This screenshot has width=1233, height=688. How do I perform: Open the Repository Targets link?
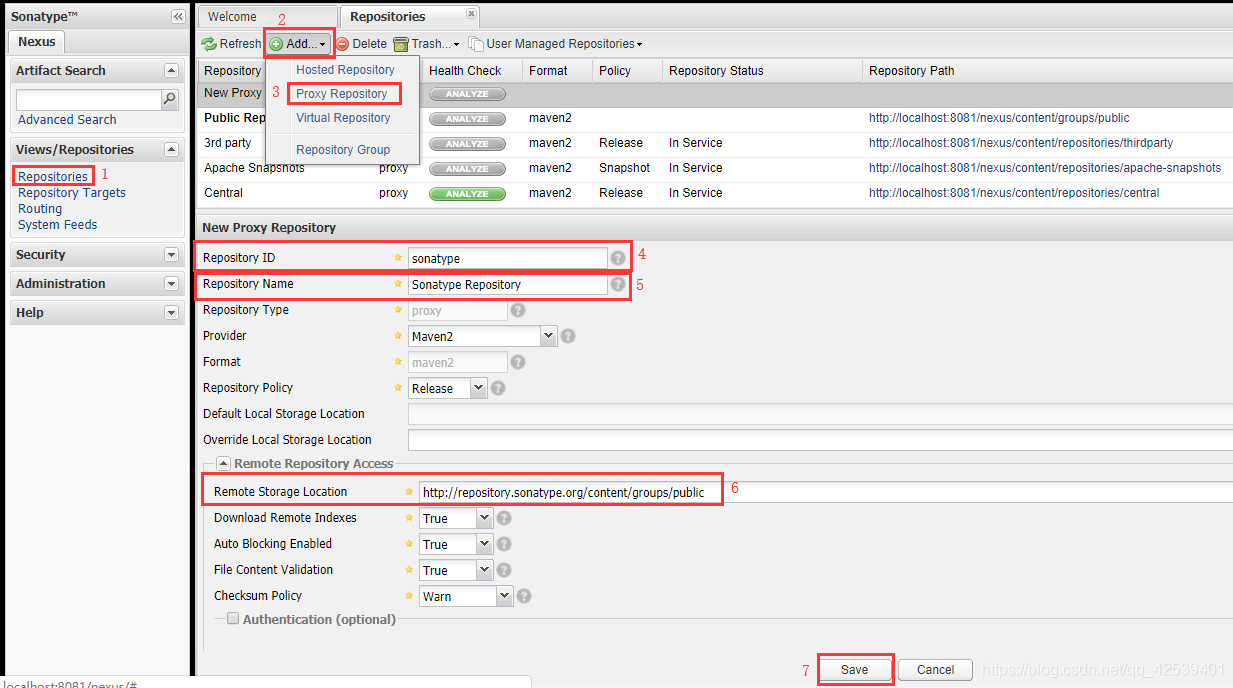tap(72, 193)
